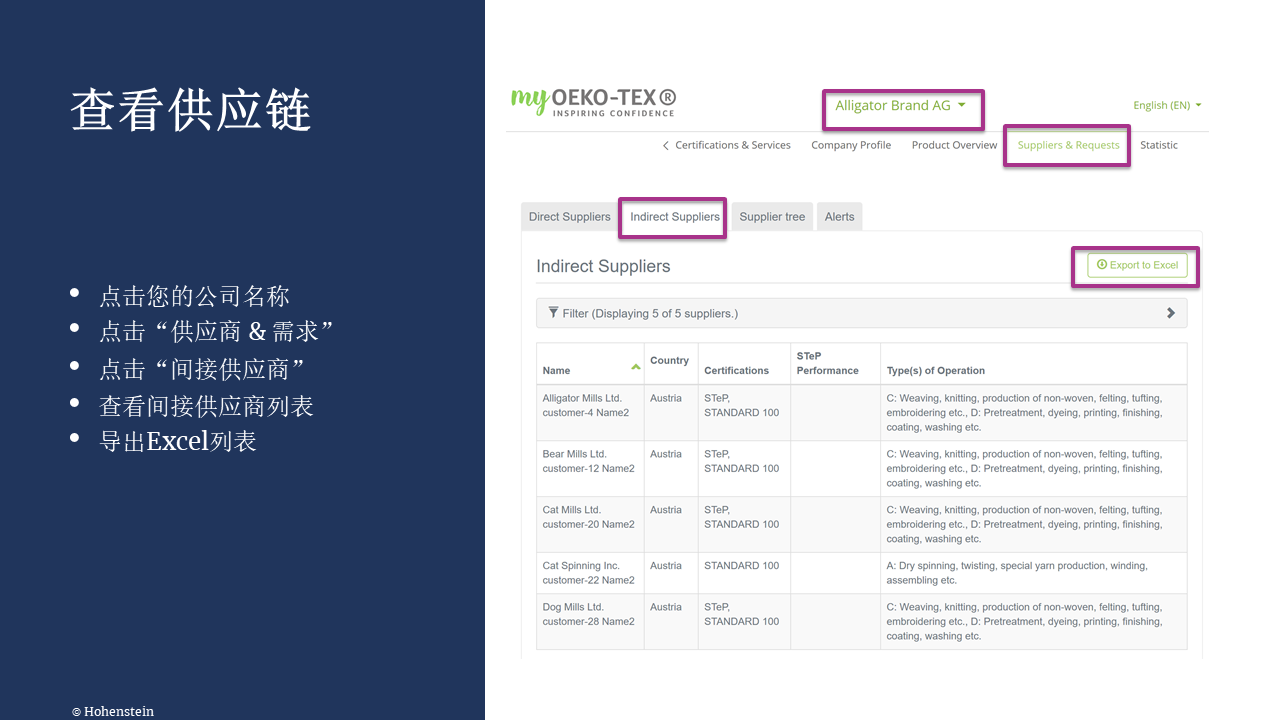
Task: Click the green sort arrow in Name column
Action: pos(635,367)
